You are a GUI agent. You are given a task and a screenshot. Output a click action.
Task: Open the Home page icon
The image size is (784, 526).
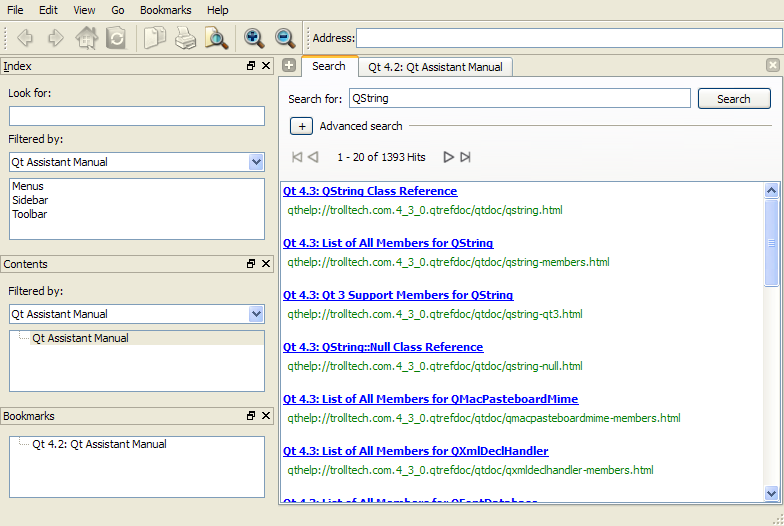coord(86,38)
